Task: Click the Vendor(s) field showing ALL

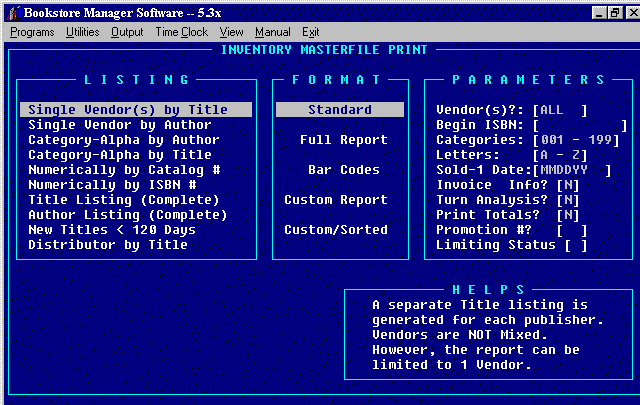Action: coord(560,110)
